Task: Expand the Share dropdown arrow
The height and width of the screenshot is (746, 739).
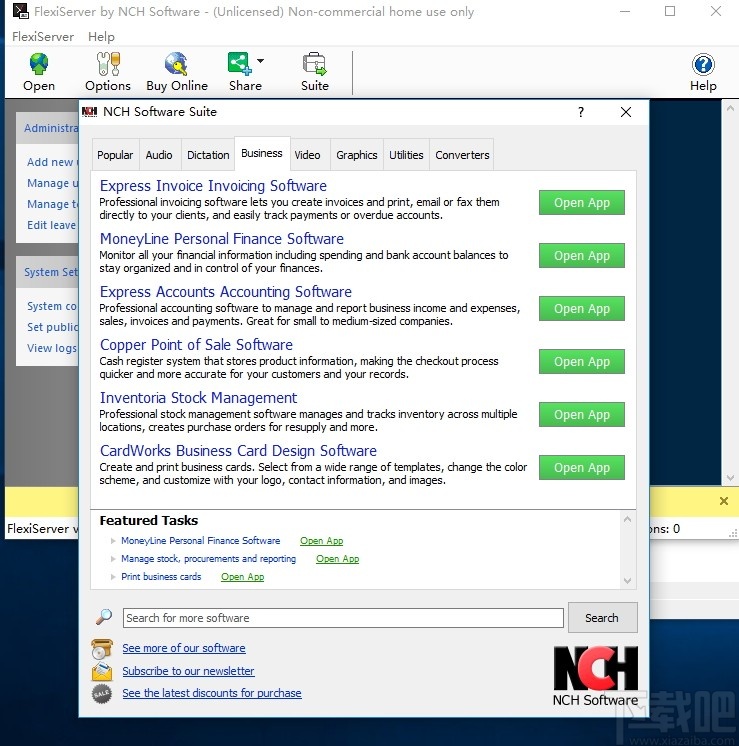Action: (260, 61)
